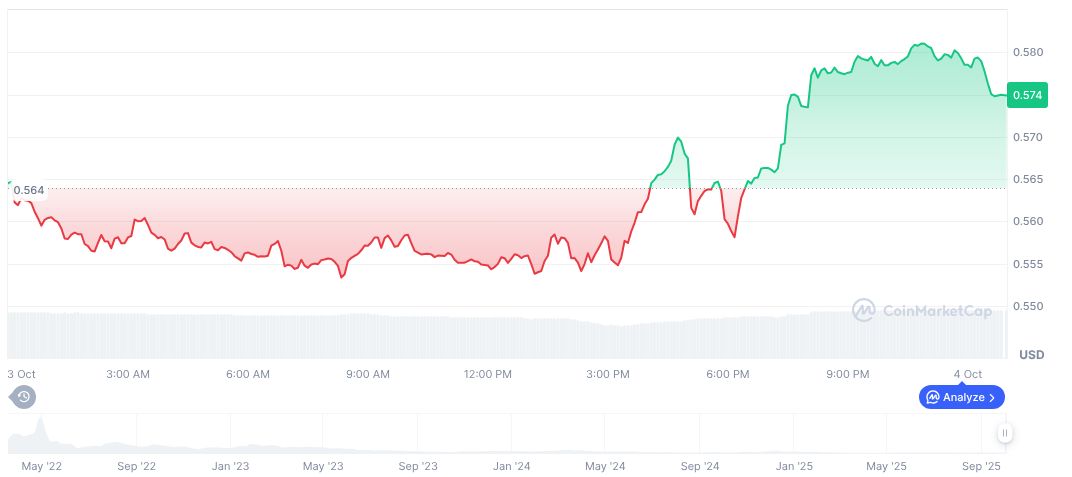
Task: Click the history clock icon below the chart
Action: click(23, 397)
